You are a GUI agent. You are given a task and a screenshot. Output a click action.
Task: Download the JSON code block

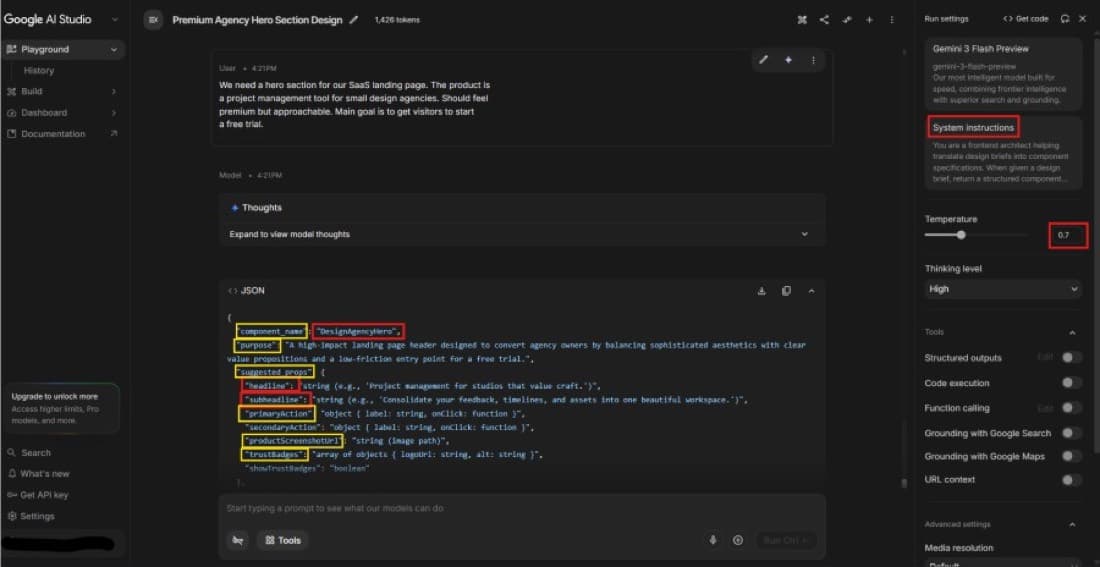(762, 291)
